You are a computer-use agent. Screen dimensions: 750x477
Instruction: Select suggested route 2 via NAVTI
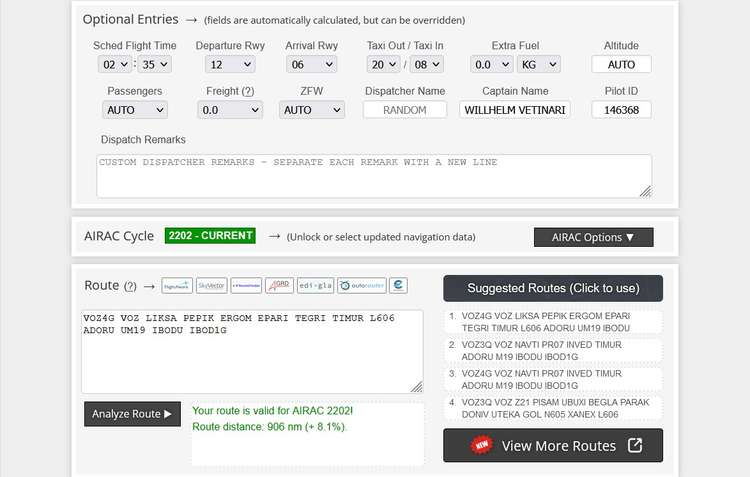coord(553,350)
